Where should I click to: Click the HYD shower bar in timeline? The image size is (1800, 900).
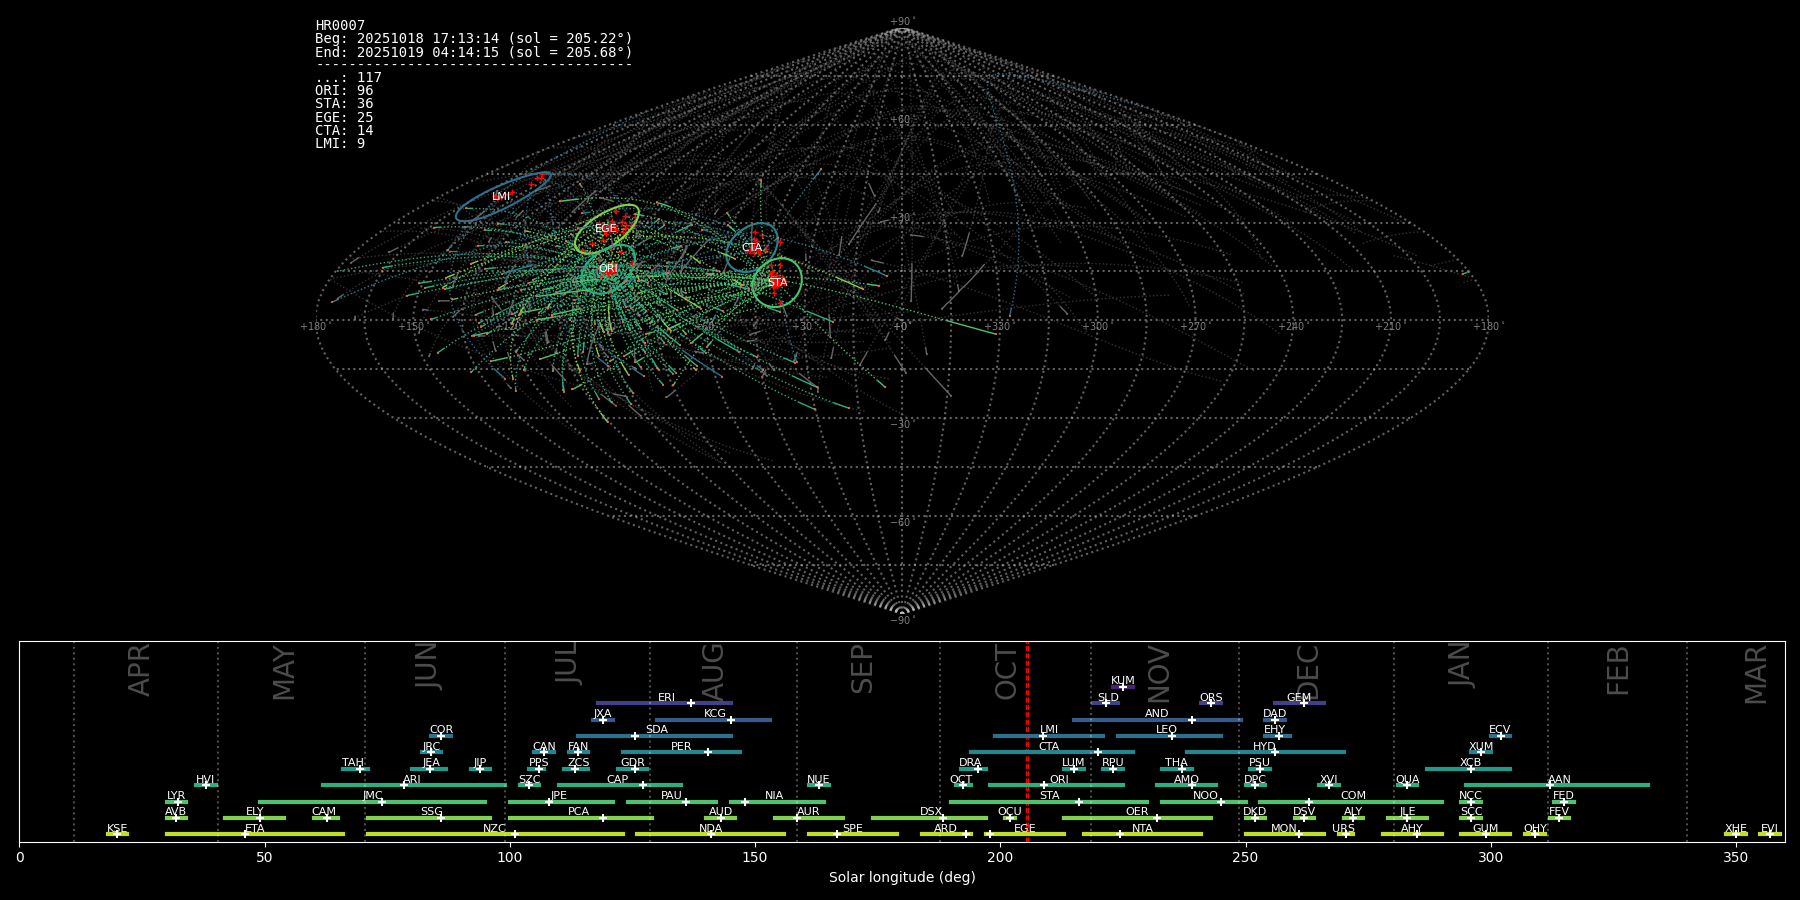click(1265, 752)
